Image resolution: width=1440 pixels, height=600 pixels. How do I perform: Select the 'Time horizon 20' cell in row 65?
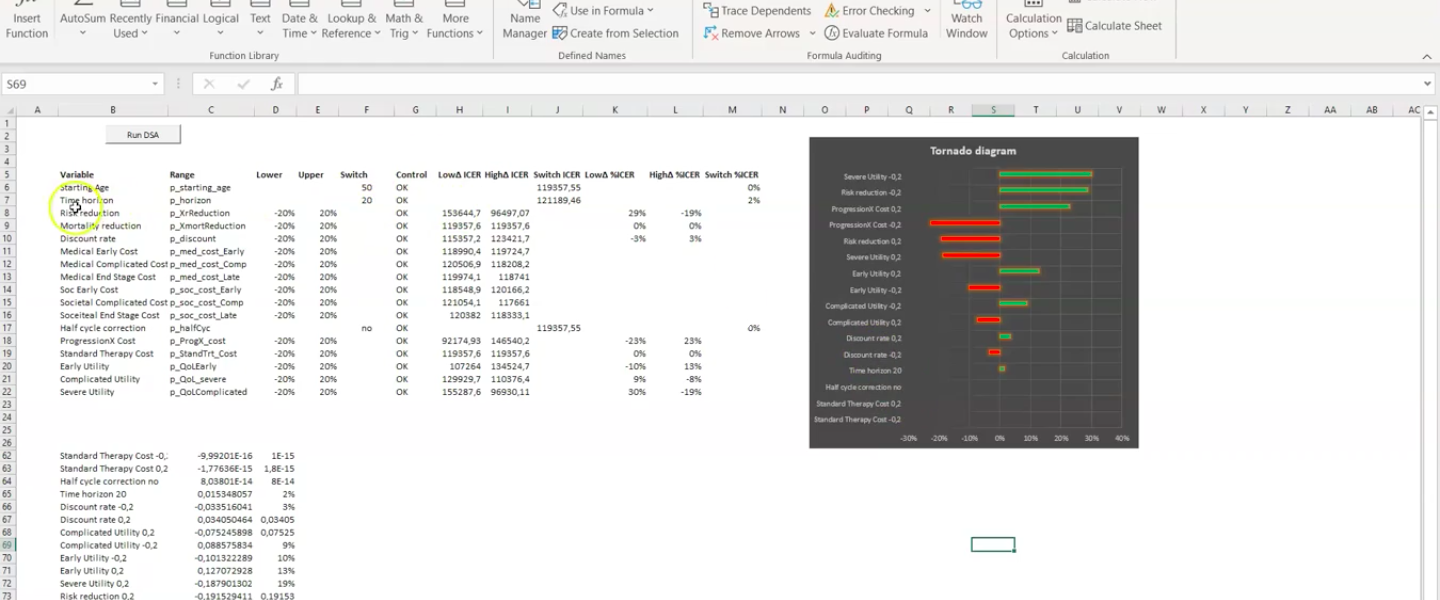click(112, 494)
